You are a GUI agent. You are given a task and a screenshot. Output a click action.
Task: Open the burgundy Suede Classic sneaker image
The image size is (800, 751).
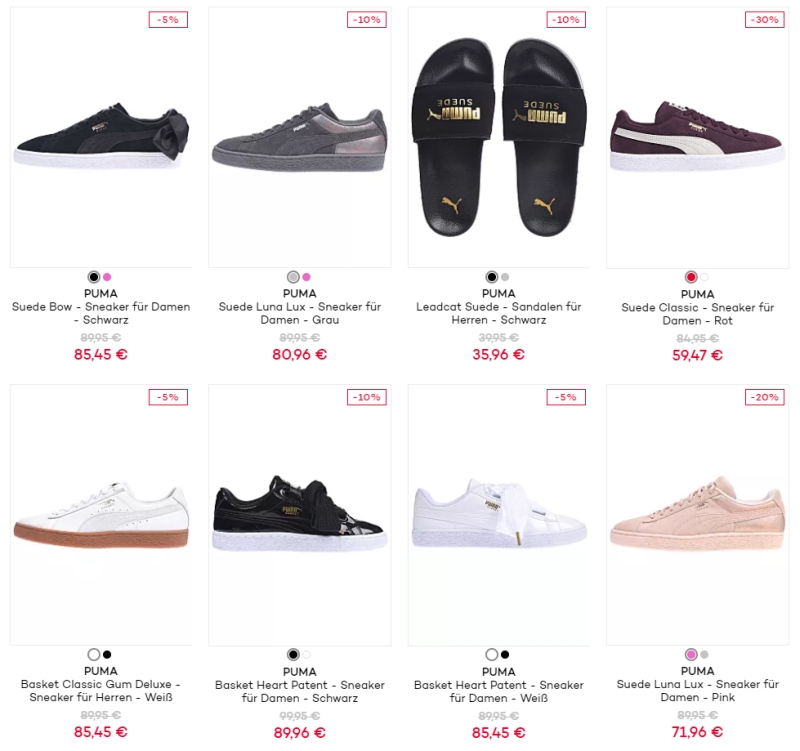(697, 137)
